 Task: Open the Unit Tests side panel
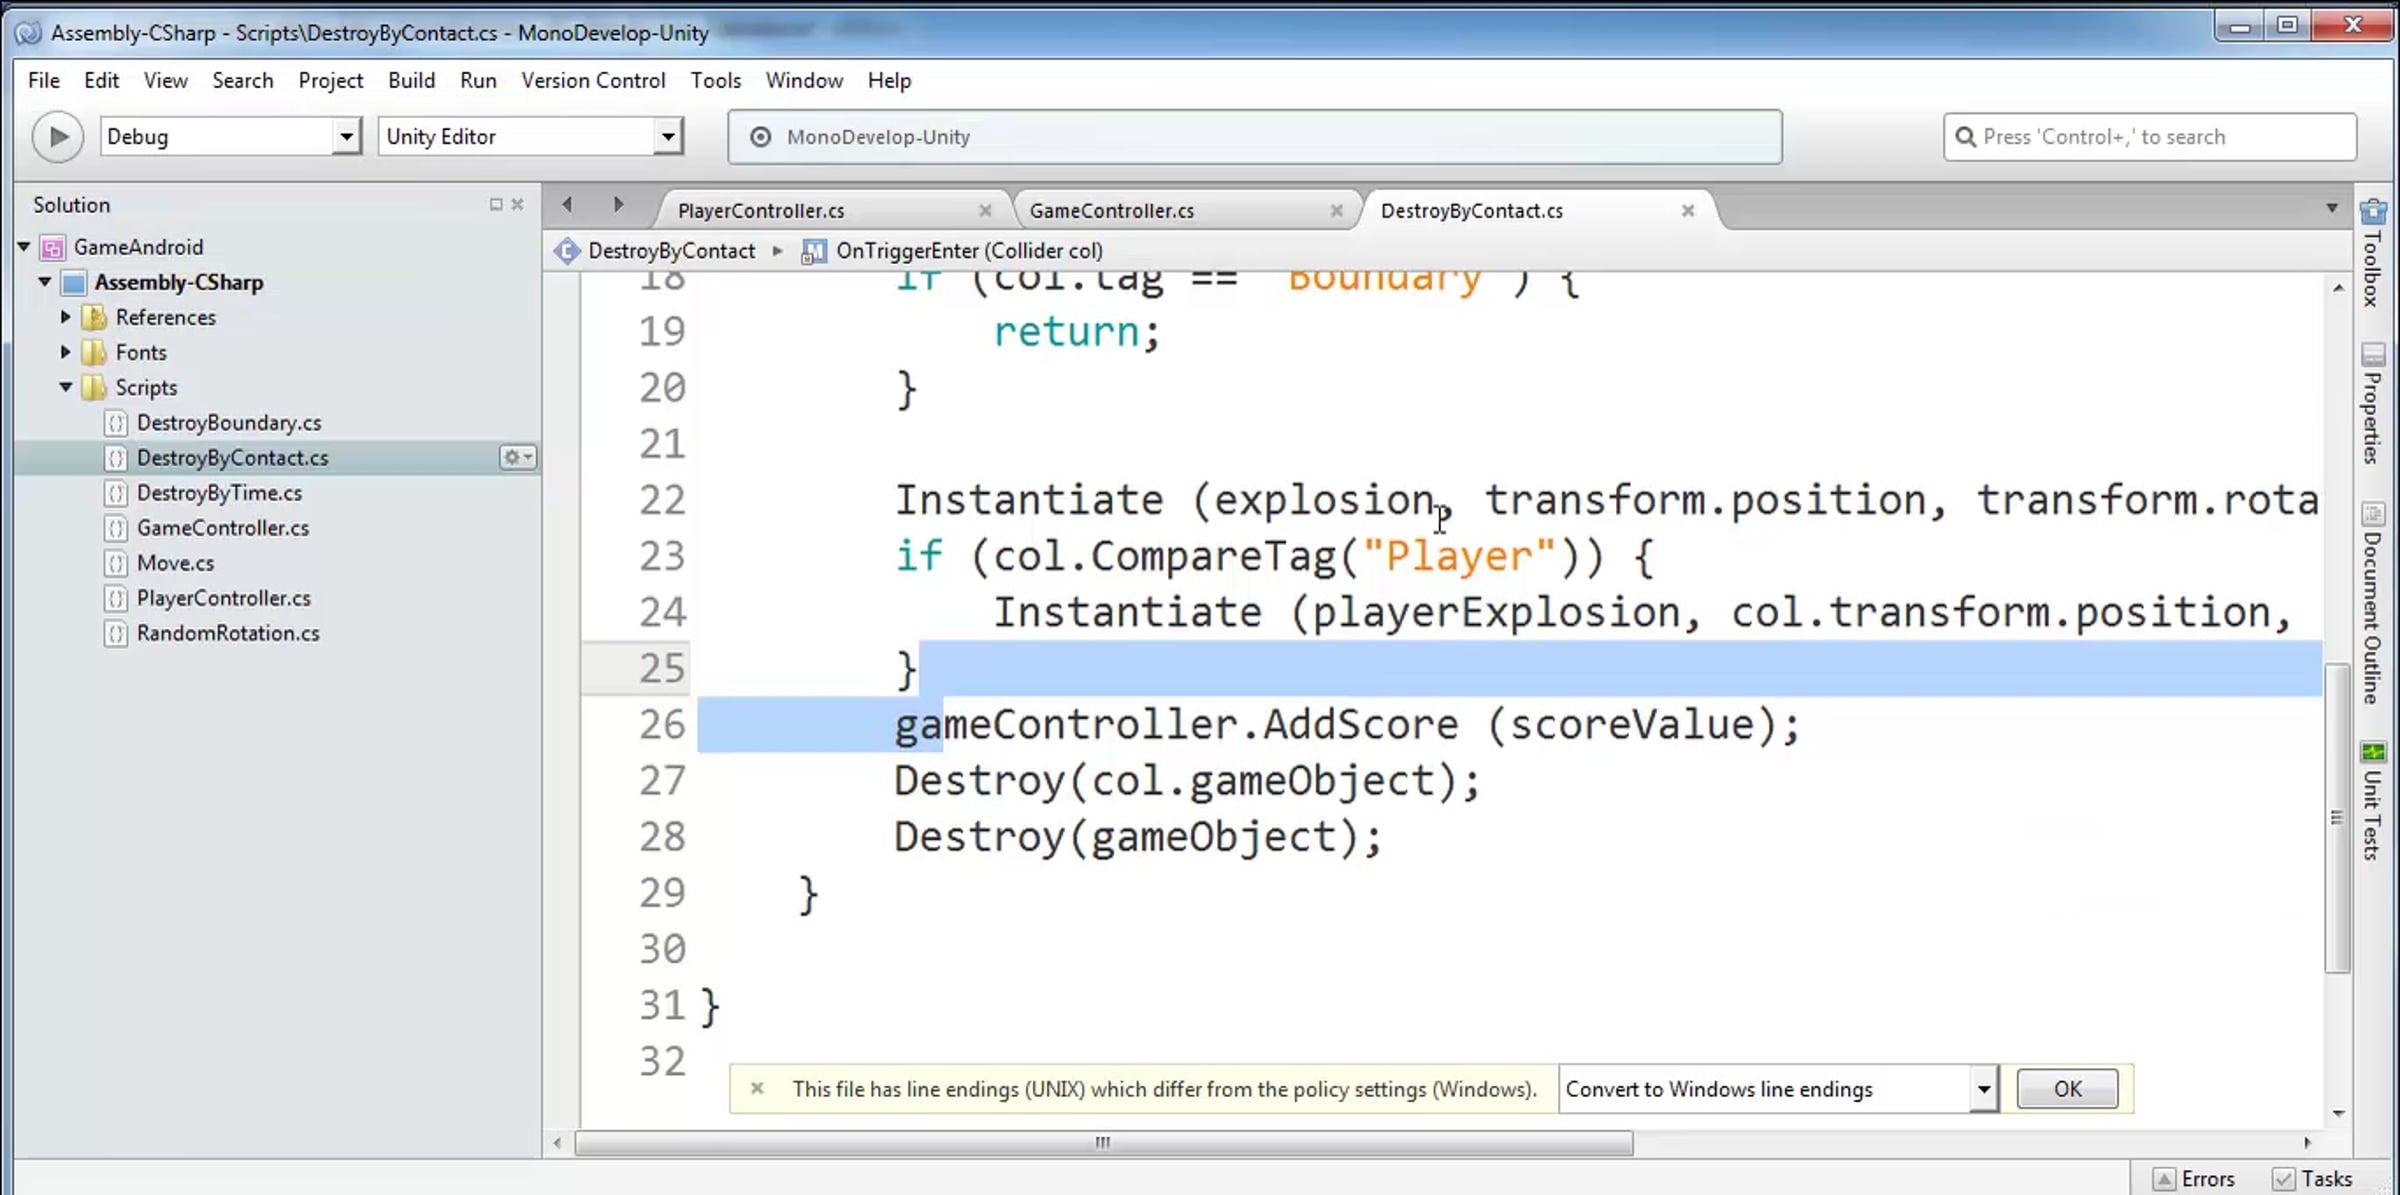[2372, 801]
